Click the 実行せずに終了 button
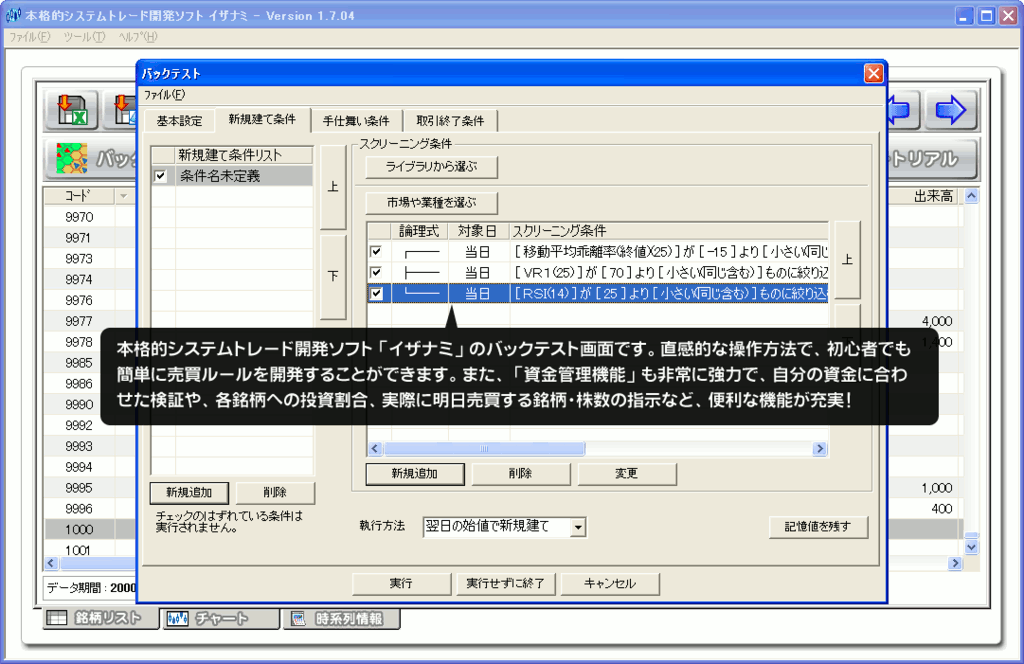 coord(505,584)
